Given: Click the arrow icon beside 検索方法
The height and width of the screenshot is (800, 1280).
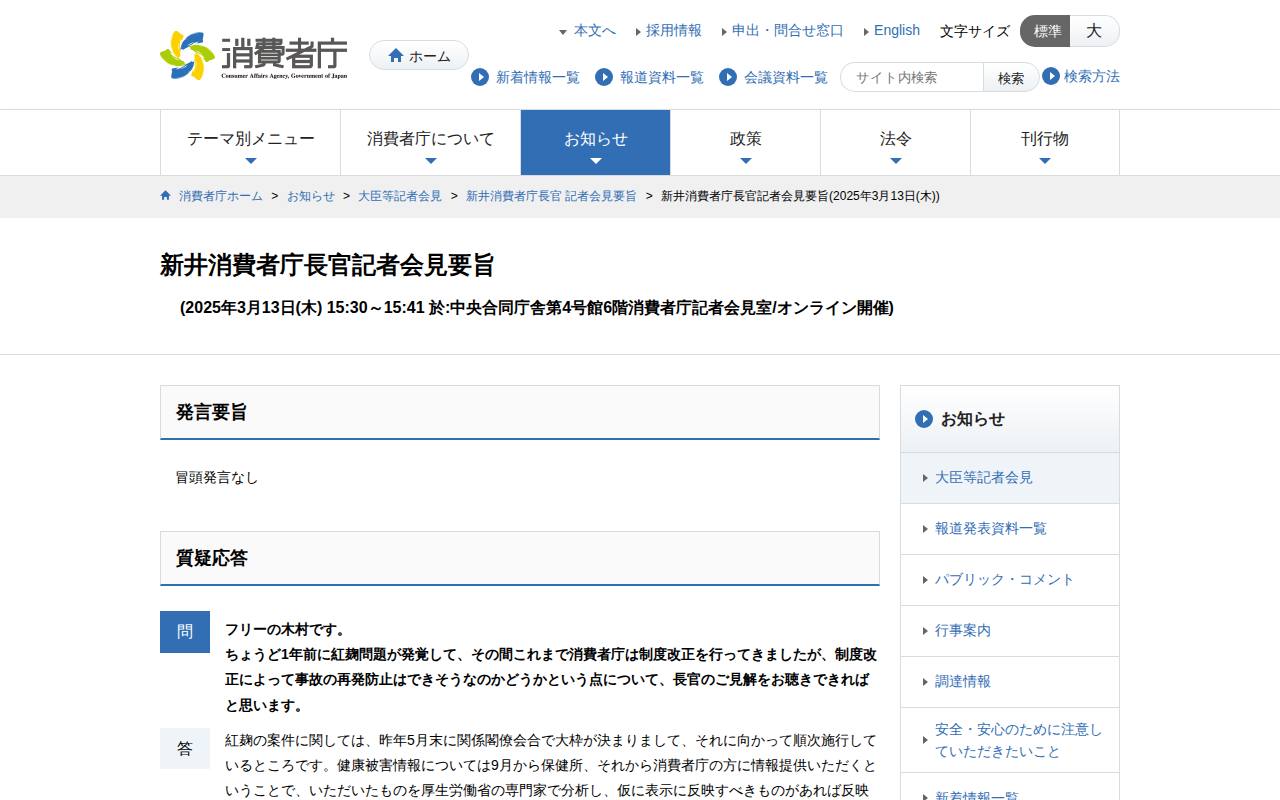Looking at the screenshot, I should click(1051, 76).
